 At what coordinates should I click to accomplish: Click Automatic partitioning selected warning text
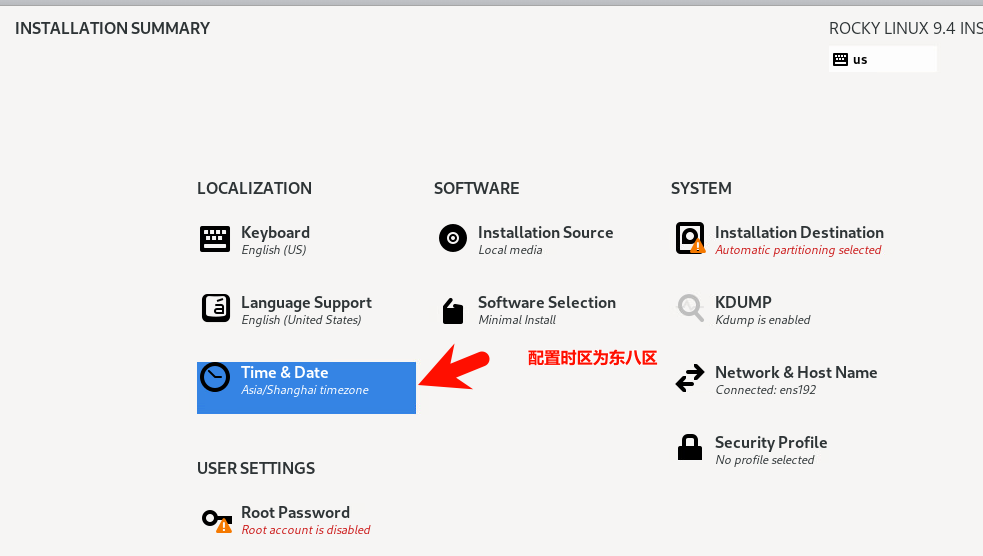798,249
